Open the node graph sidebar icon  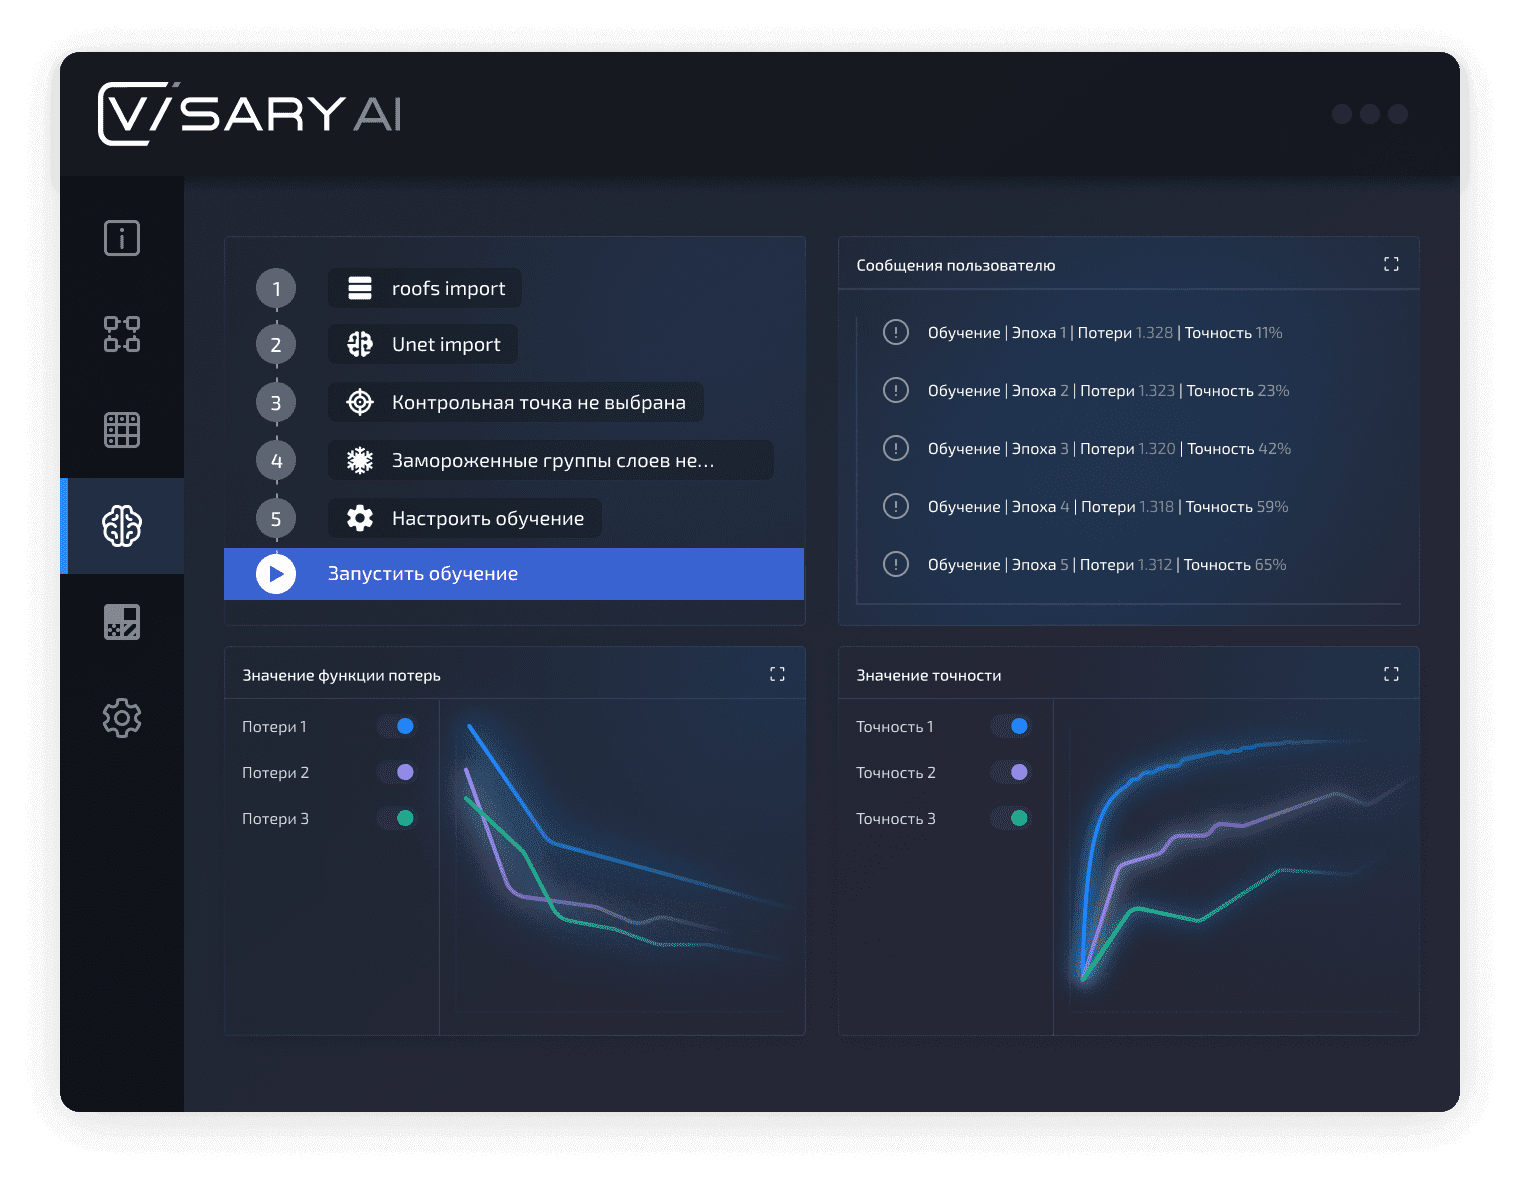(122, 334)
